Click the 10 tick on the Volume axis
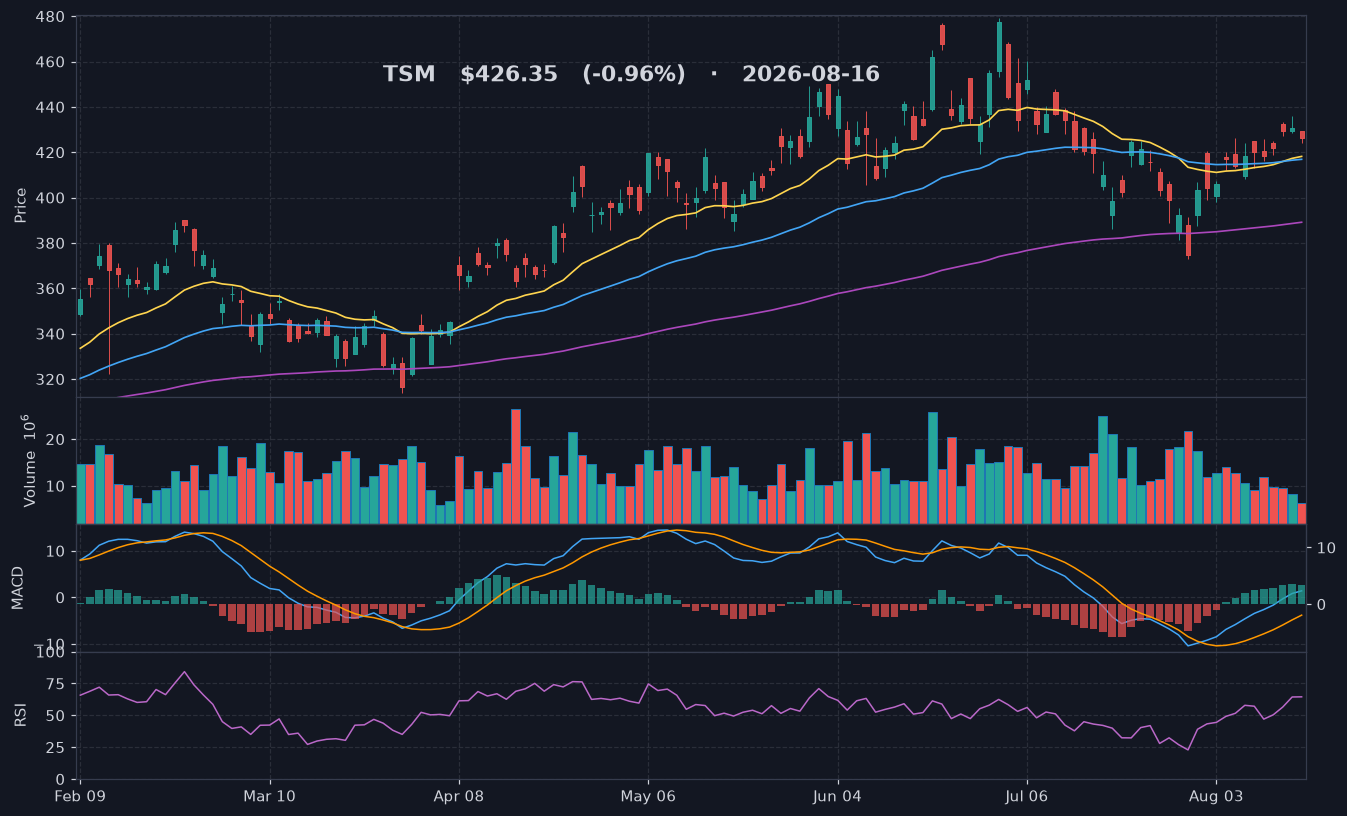 pyautogui.click(x=56, y=486)
